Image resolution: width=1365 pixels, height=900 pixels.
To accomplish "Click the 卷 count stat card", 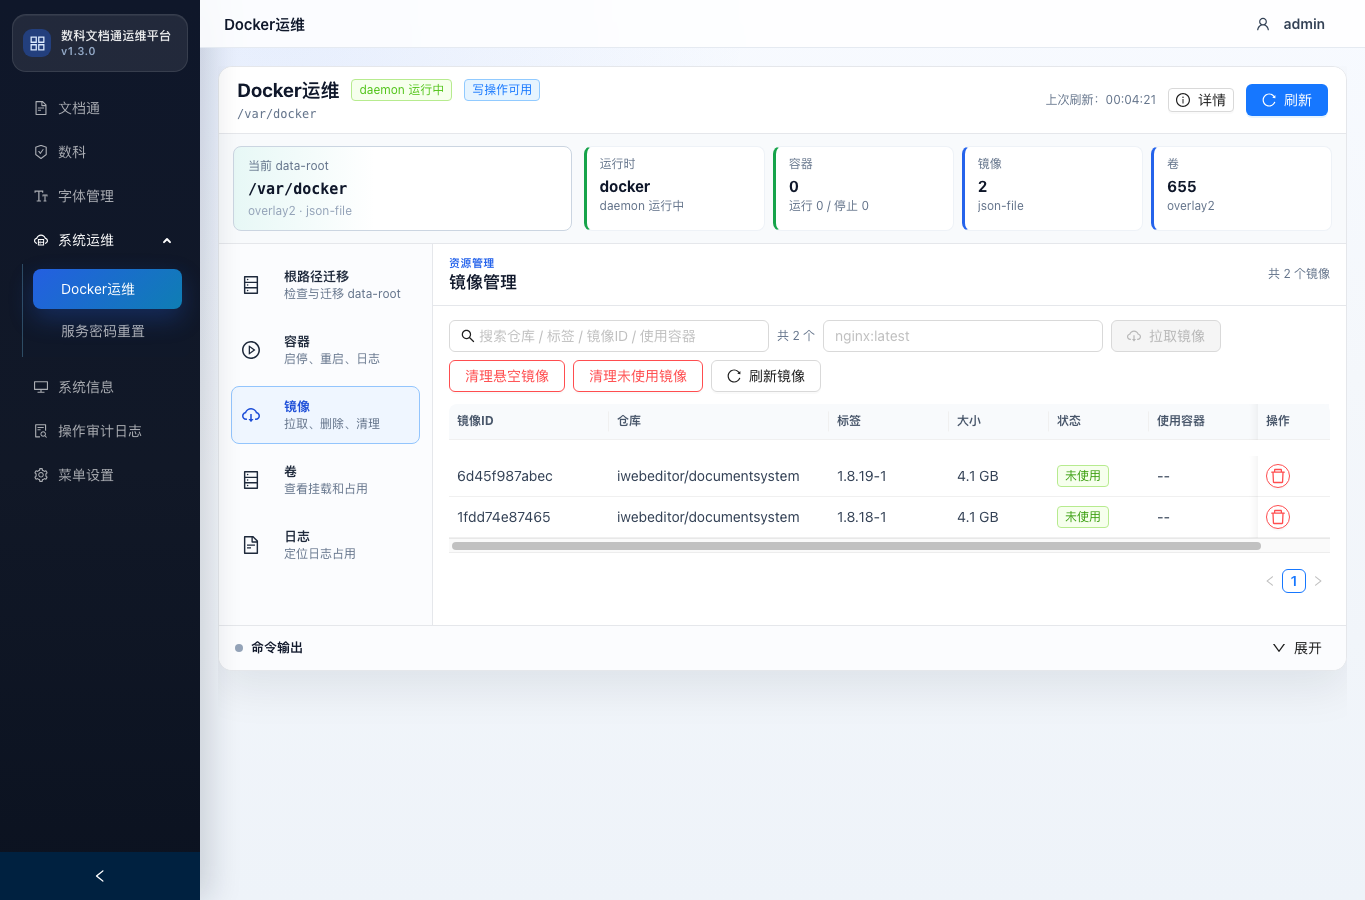I will coord(1241,188).
